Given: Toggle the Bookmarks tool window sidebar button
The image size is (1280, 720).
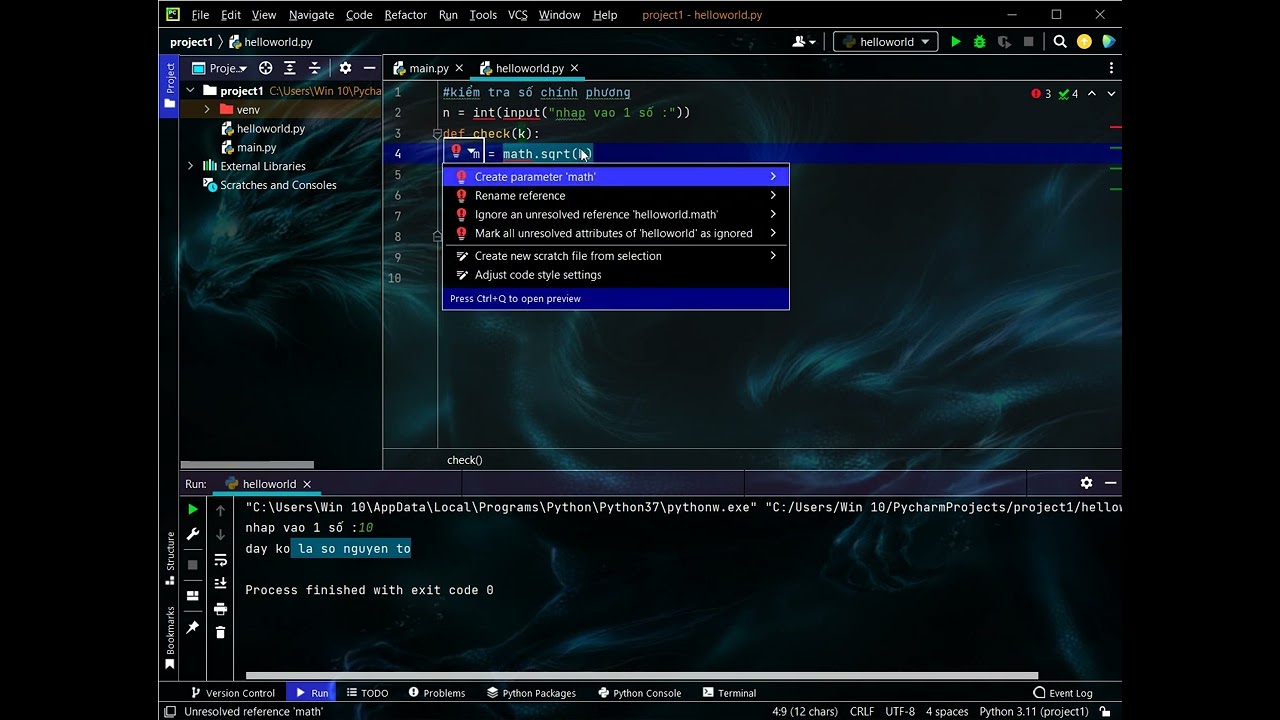Looking at the screenshot, I should (170, 637).
